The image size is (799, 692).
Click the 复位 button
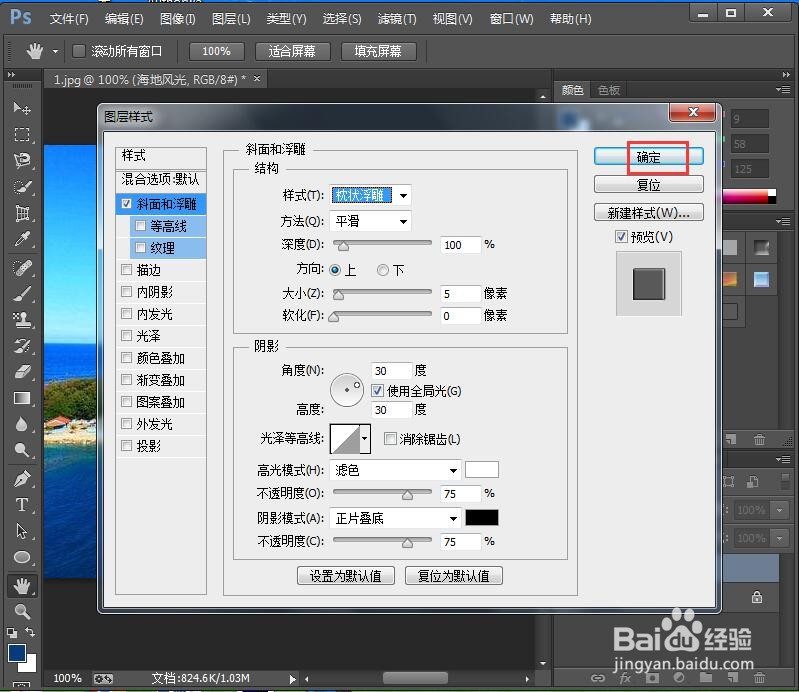coord(648,184)
